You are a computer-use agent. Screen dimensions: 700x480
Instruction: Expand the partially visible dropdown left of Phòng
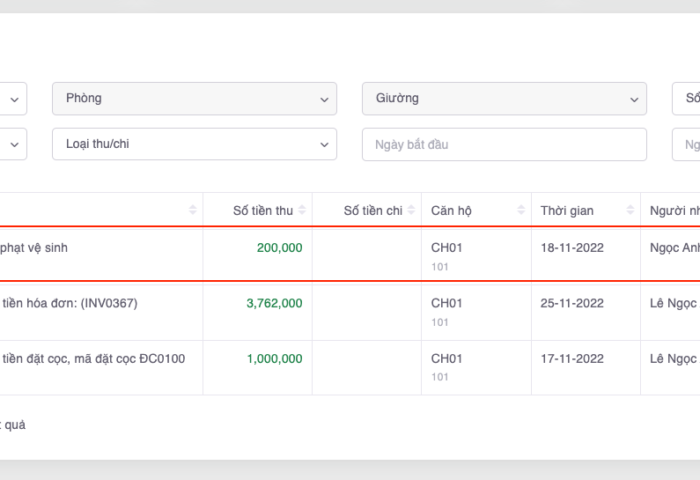[14, 98]
